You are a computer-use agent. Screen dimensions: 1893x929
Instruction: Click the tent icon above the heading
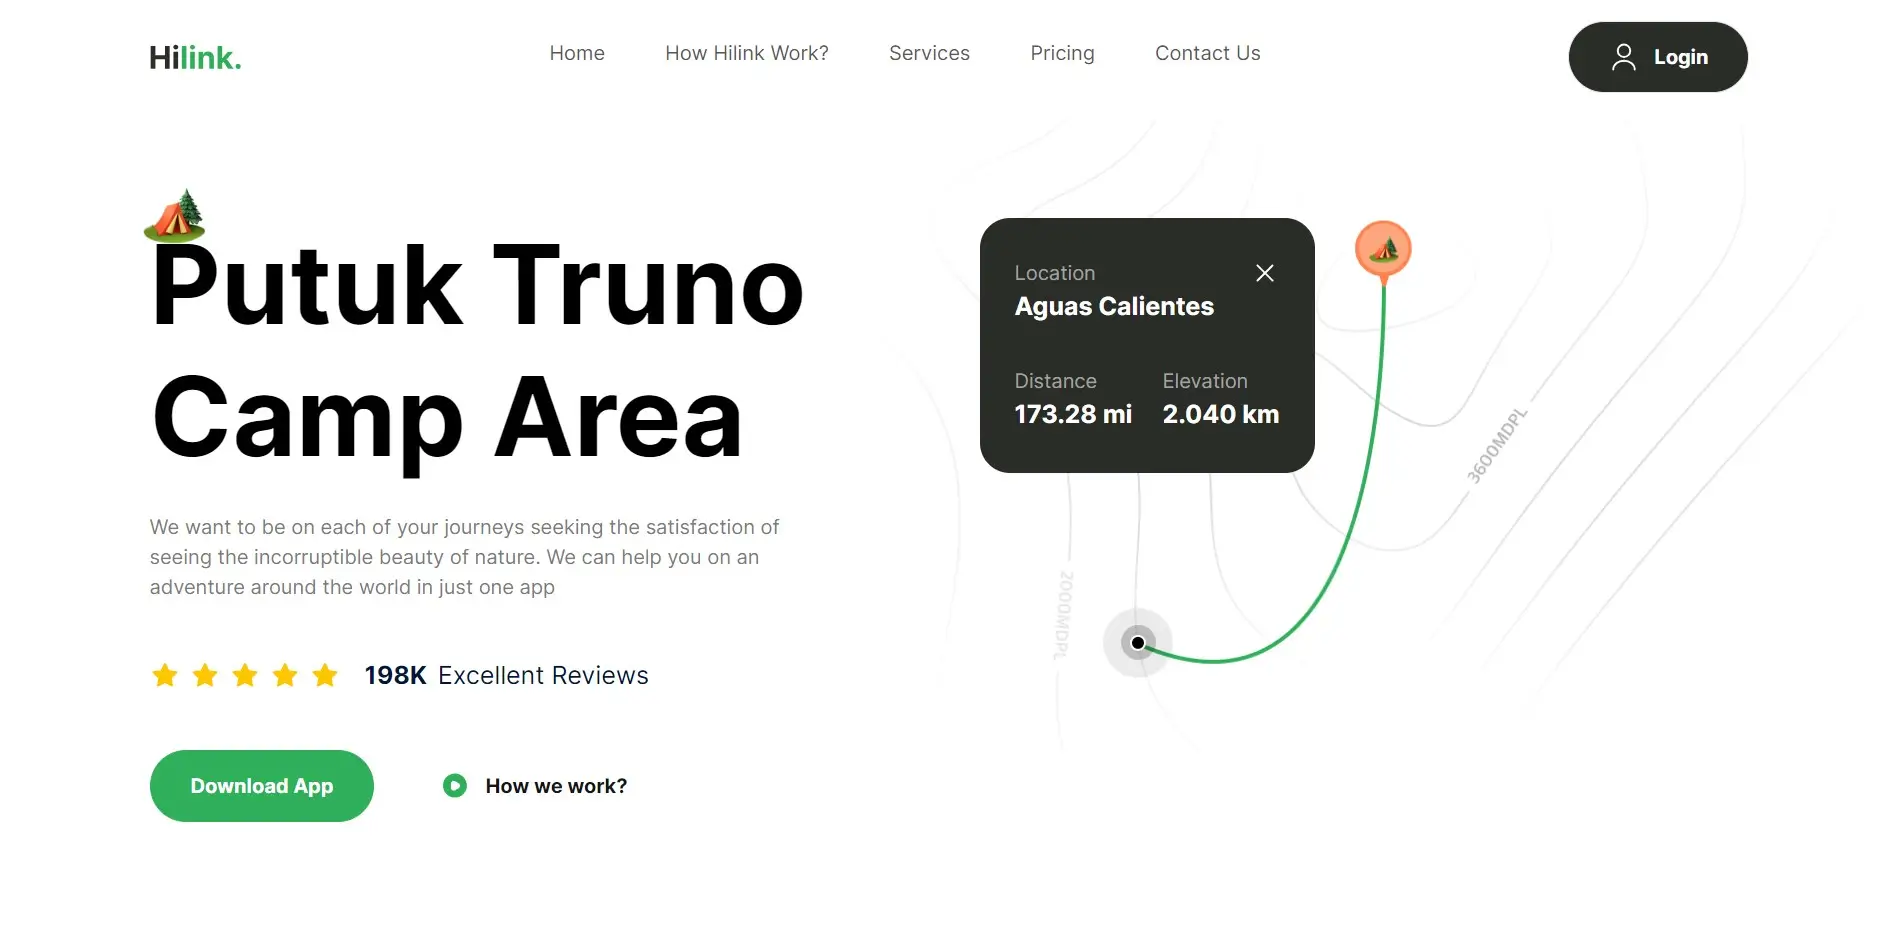coord(175,216)
